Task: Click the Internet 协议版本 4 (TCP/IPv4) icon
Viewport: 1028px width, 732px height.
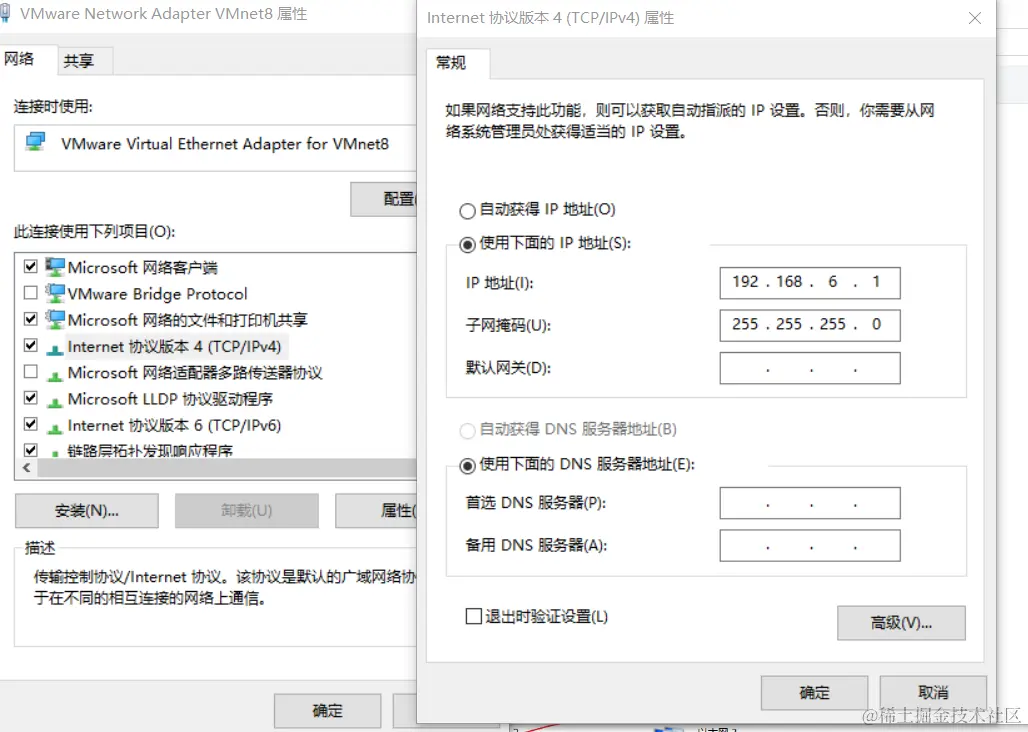Action: [x=55, y=349]
